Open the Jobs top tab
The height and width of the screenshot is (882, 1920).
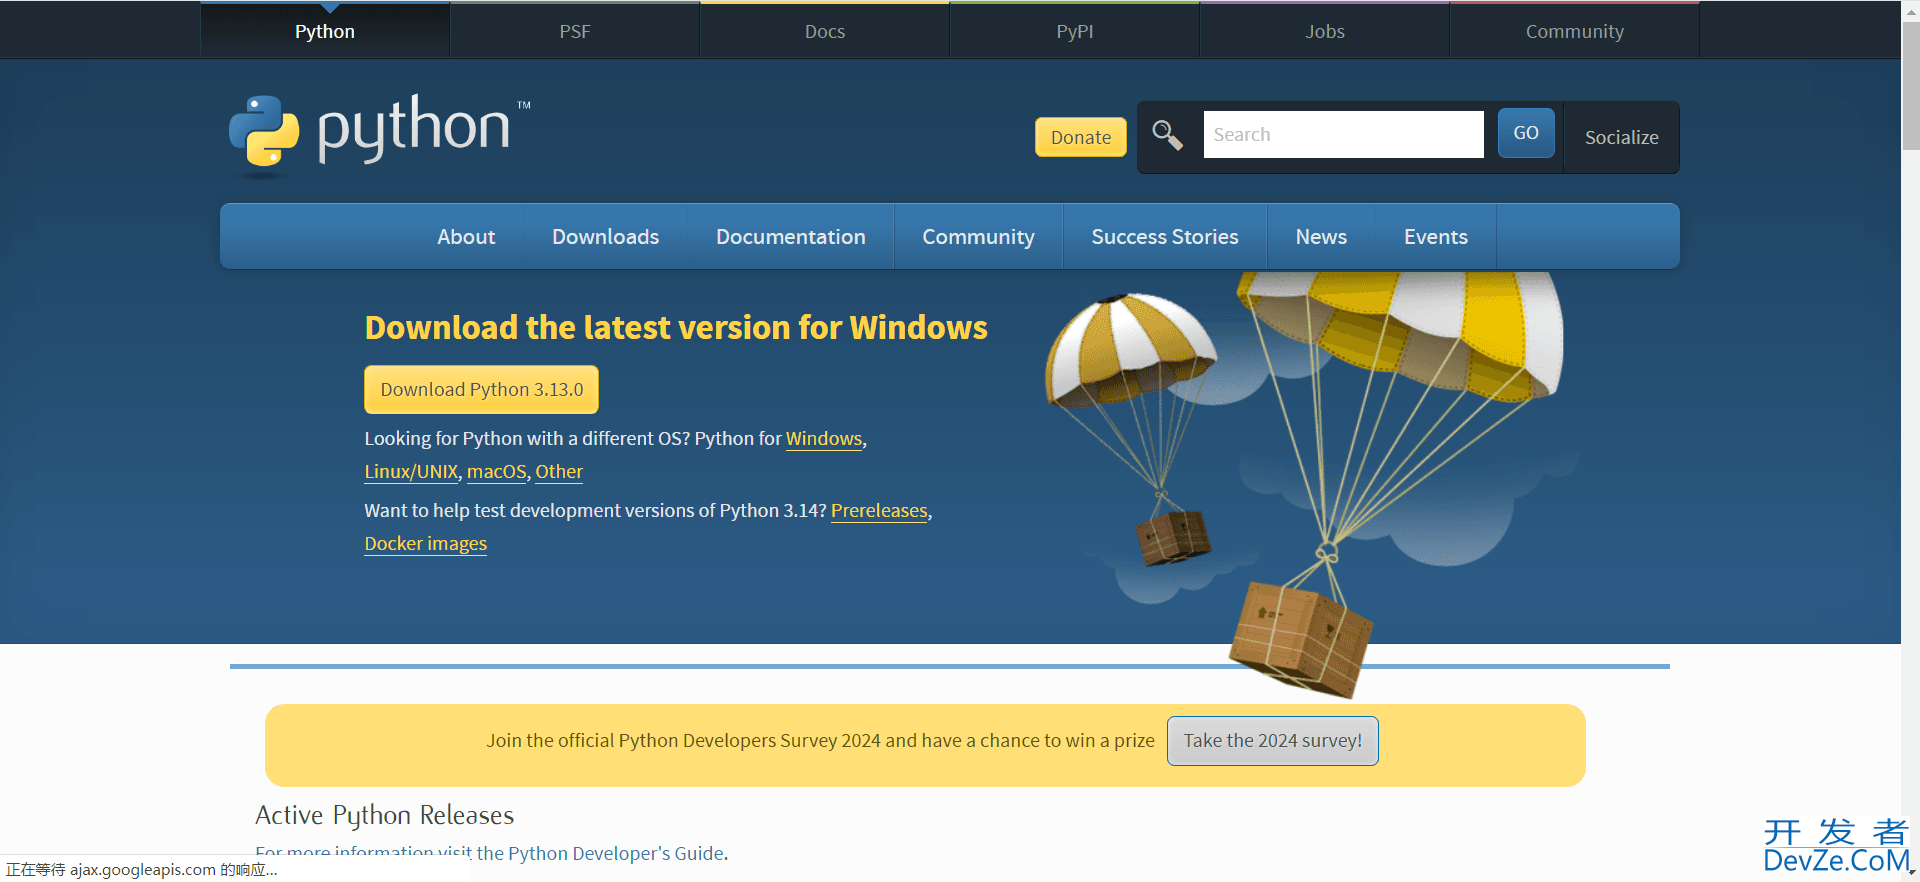click(x=1325, y=31)
